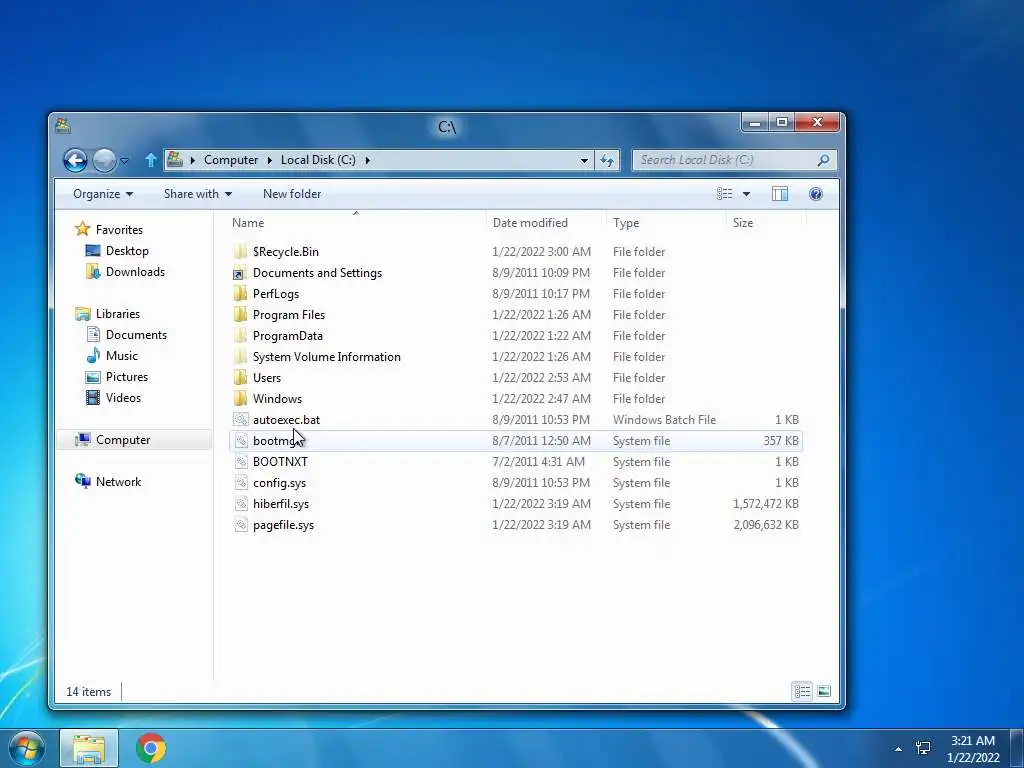Open the Windows Start menu
Viewport: 1024px width, 768px height.
pos(27,748)
